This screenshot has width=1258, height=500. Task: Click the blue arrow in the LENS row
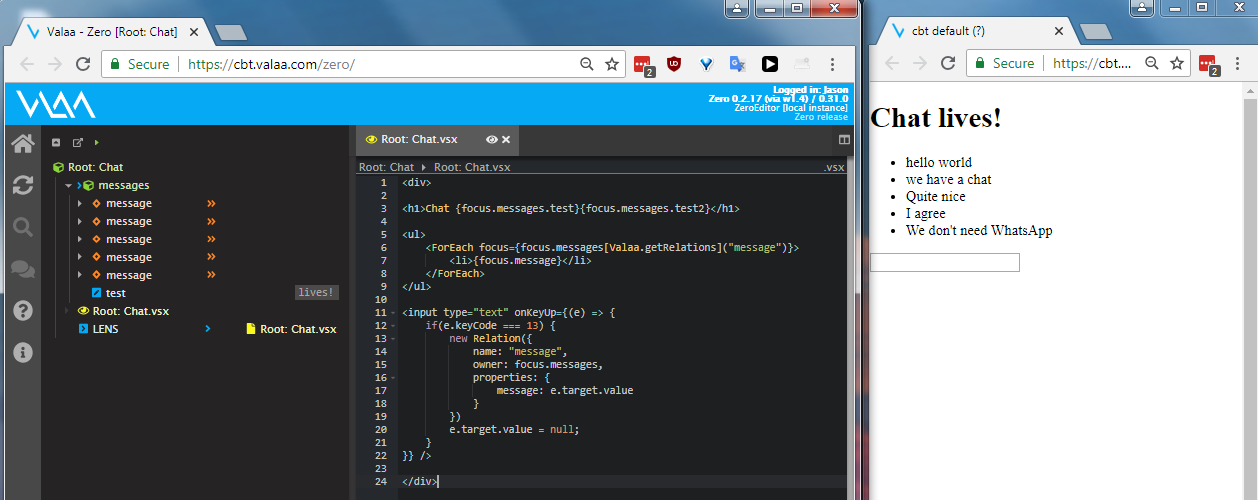pyautogui.click(x=207, y=329)
